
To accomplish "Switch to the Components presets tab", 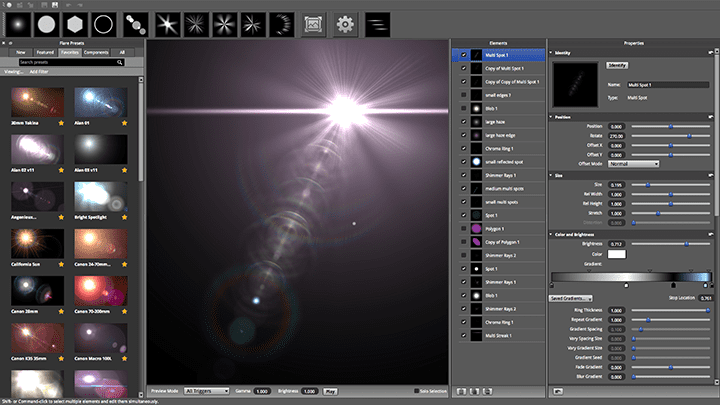I will coord(96,51).
